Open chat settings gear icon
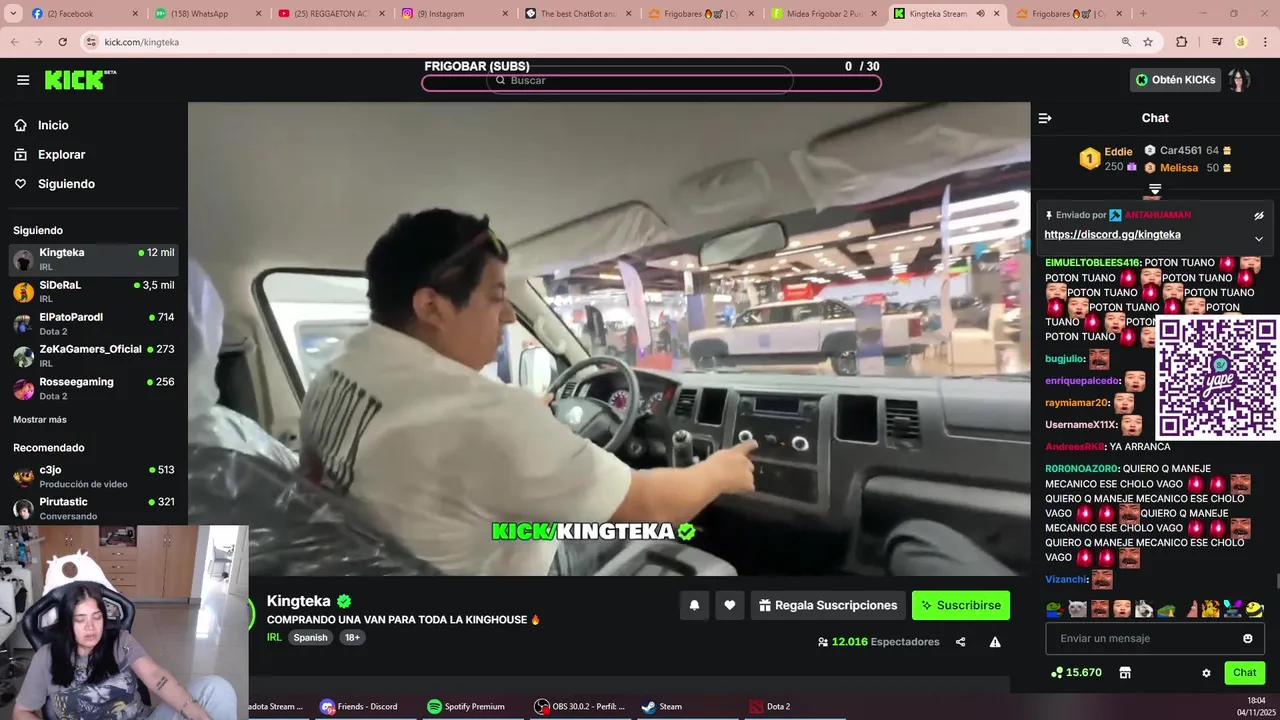This screenshot has height=720, width=1280. coord(1207,673)
